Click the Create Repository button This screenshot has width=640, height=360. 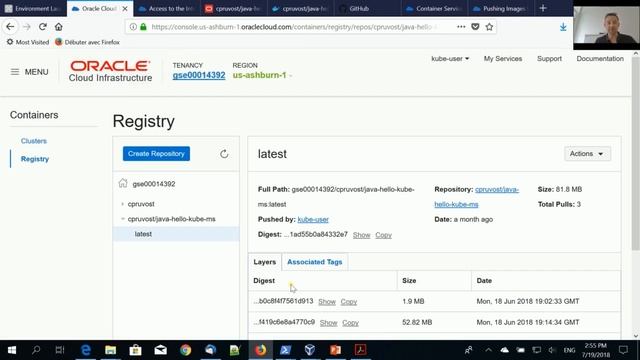156,153
